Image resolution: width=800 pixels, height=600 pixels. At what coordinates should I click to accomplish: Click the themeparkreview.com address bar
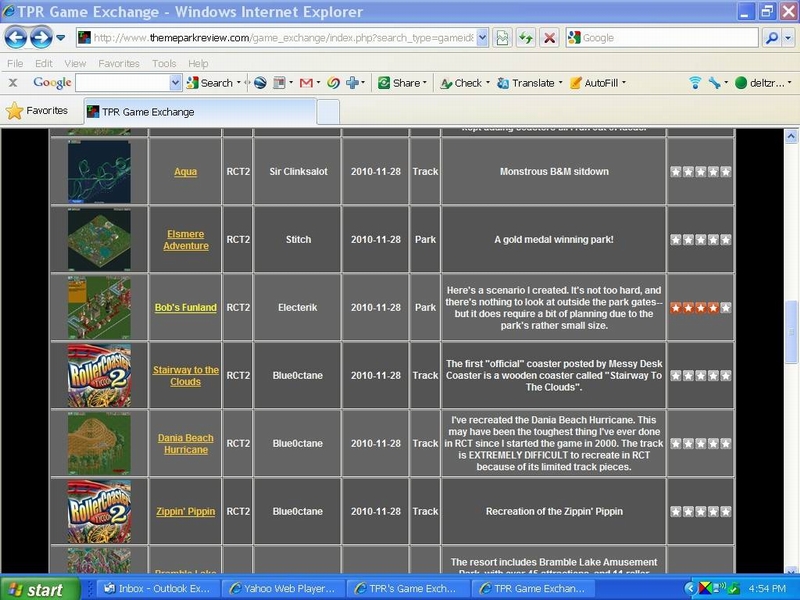point(278,37)
